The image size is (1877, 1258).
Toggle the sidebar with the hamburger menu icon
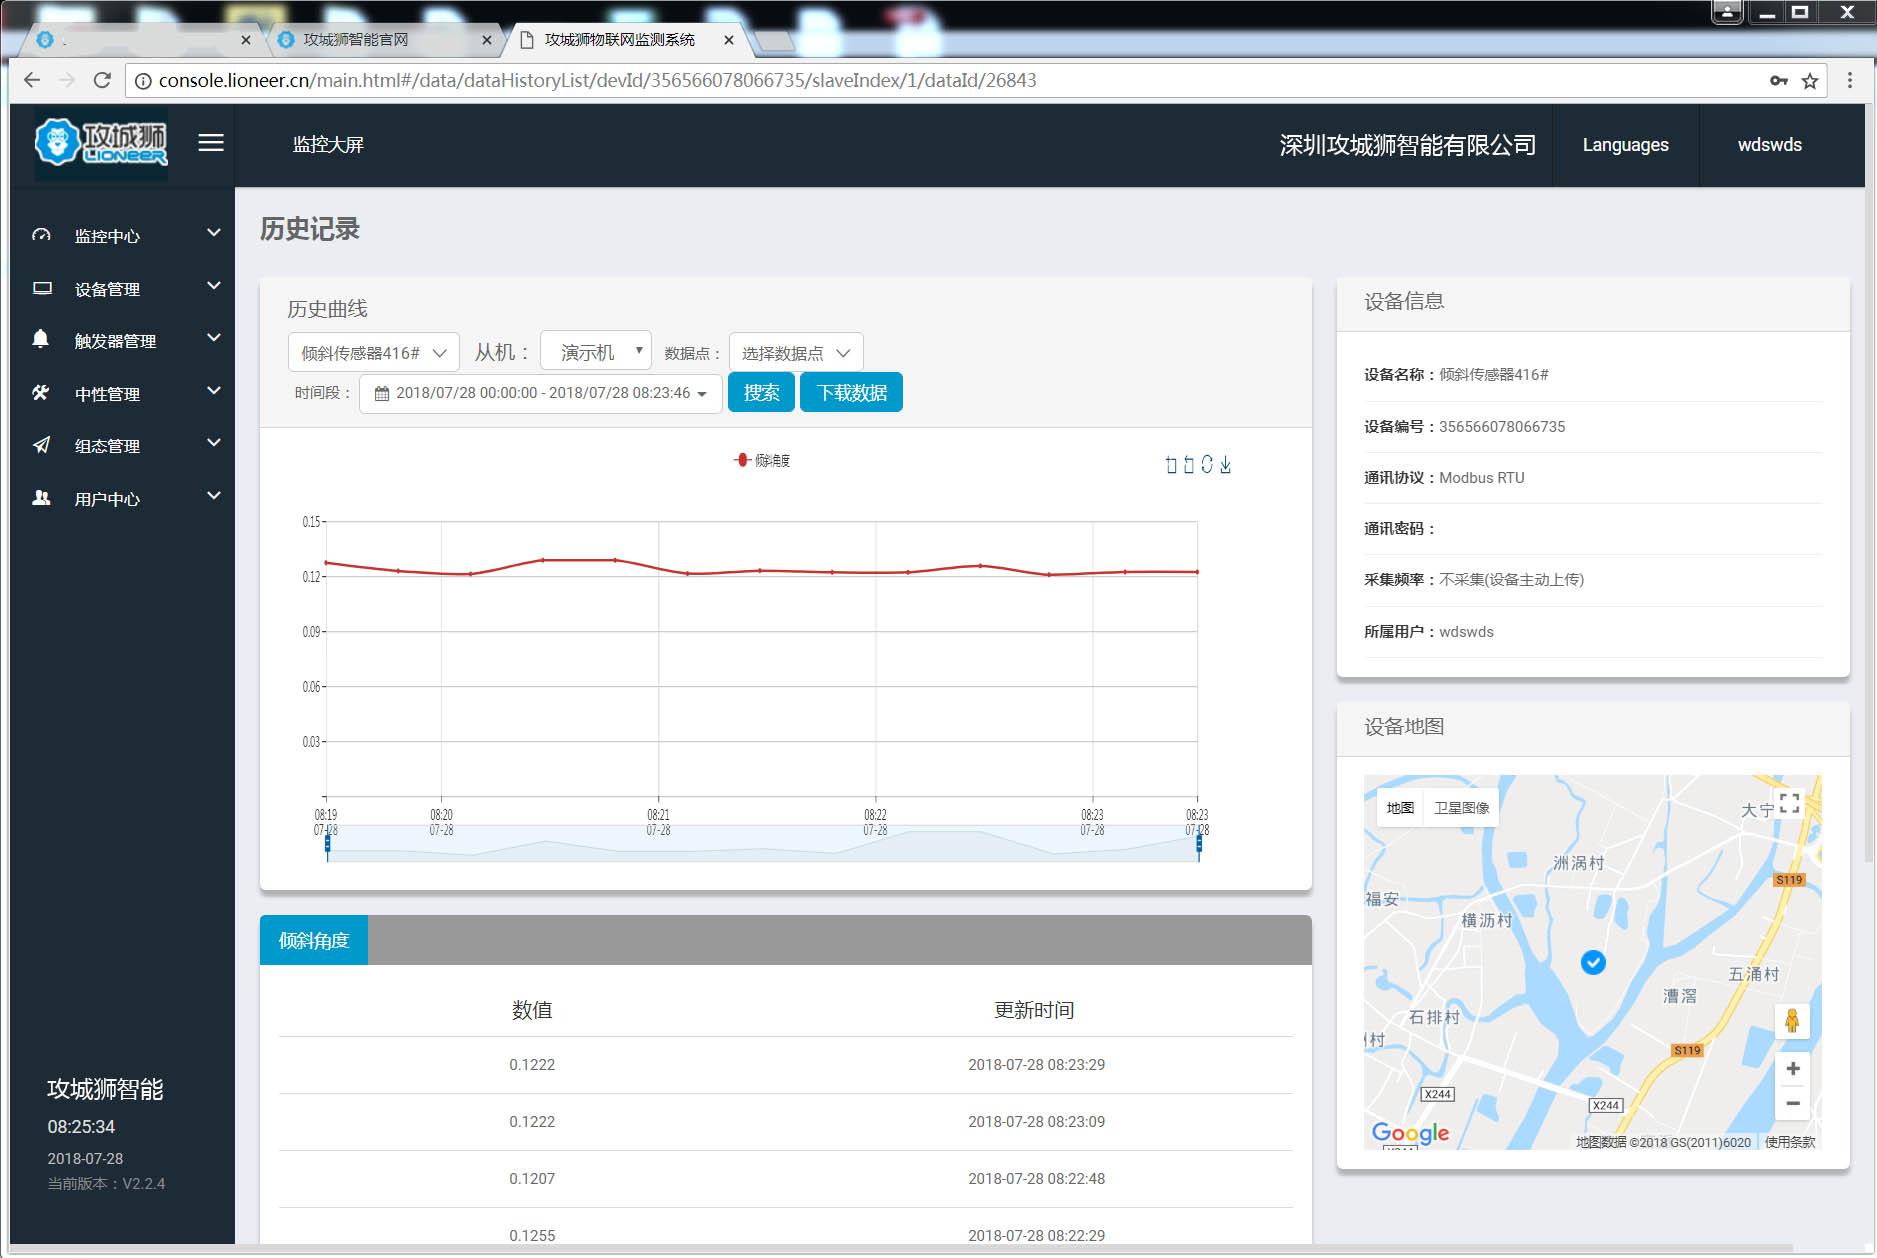pyautogui.click(x=210, y=143)
